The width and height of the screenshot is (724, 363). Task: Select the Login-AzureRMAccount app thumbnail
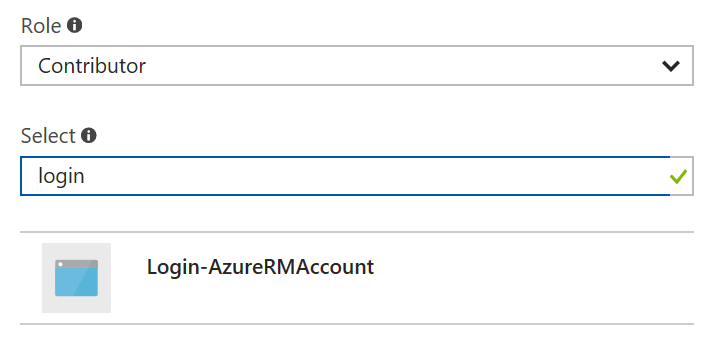point(76,278)
